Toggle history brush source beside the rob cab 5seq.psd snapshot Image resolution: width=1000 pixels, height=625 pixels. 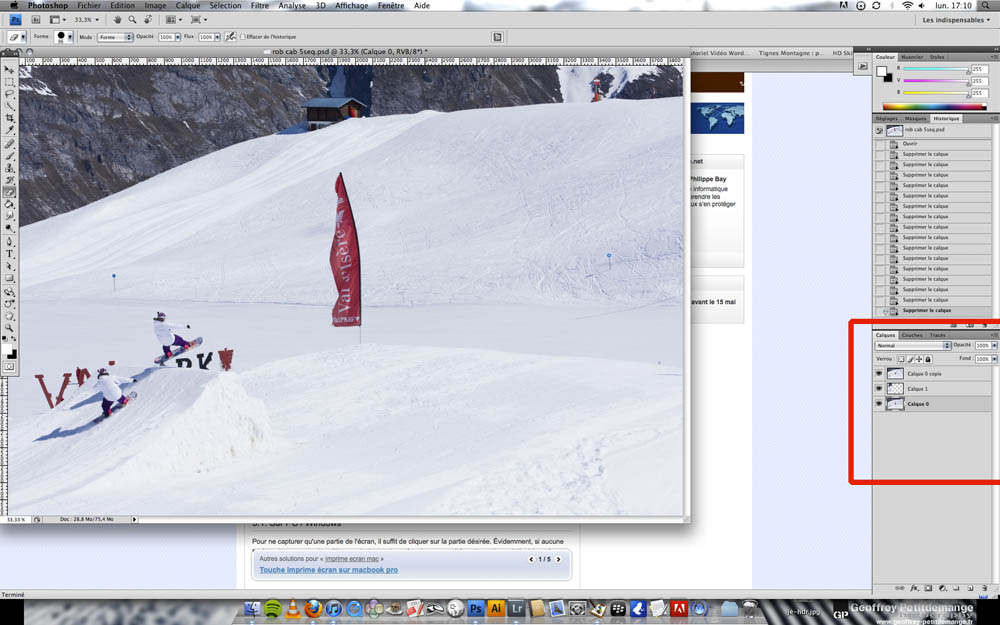pos(879,130)
